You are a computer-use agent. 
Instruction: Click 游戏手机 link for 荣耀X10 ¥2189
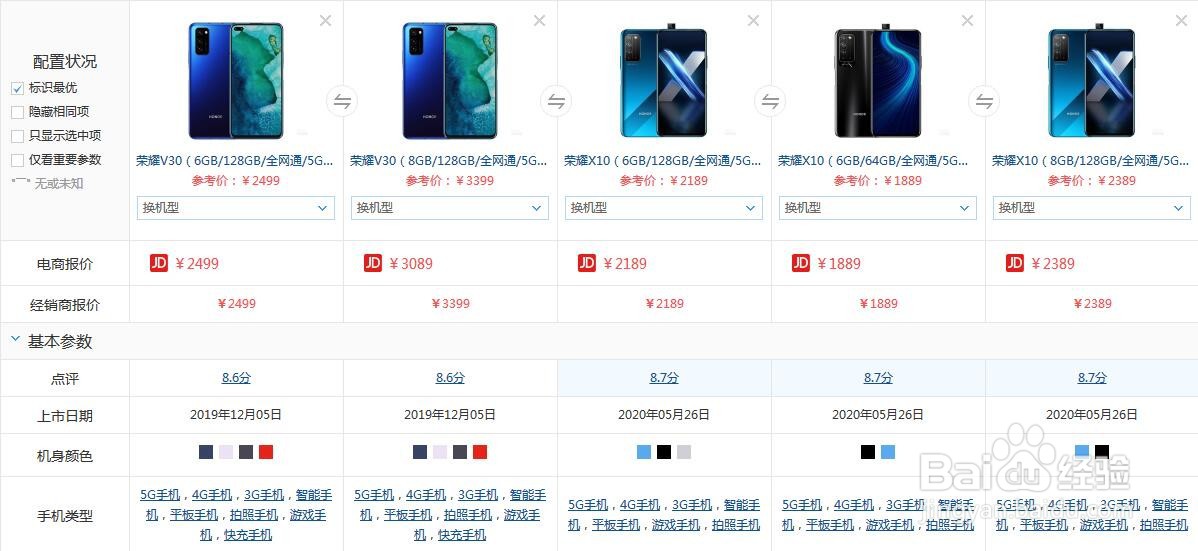tap(675, 524)
